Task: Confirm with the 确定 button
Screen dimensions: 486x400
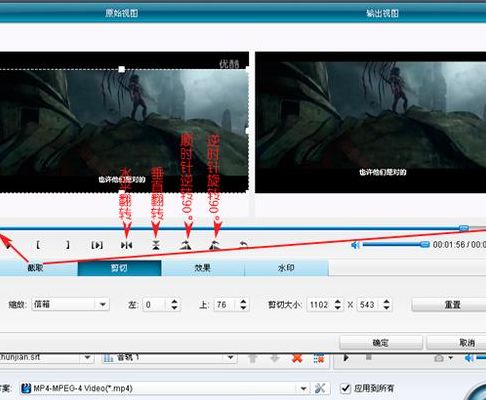Action: point(381,343)
